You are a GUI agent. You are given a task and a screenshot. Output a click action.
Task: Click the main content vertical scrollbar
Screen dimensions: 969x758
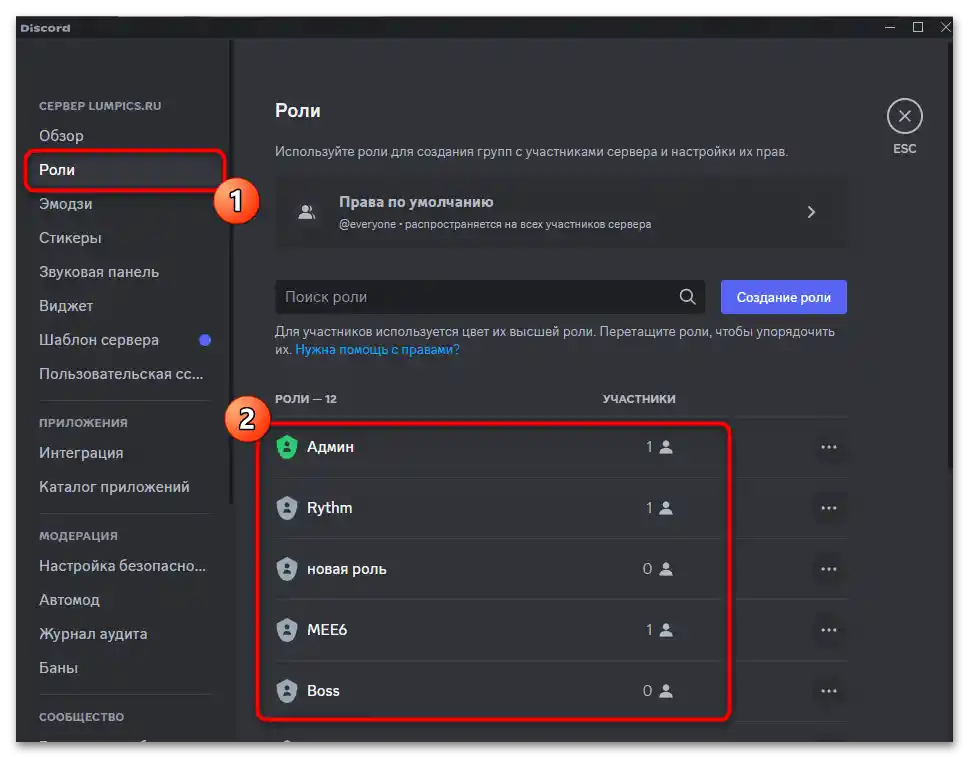point(950,253)
